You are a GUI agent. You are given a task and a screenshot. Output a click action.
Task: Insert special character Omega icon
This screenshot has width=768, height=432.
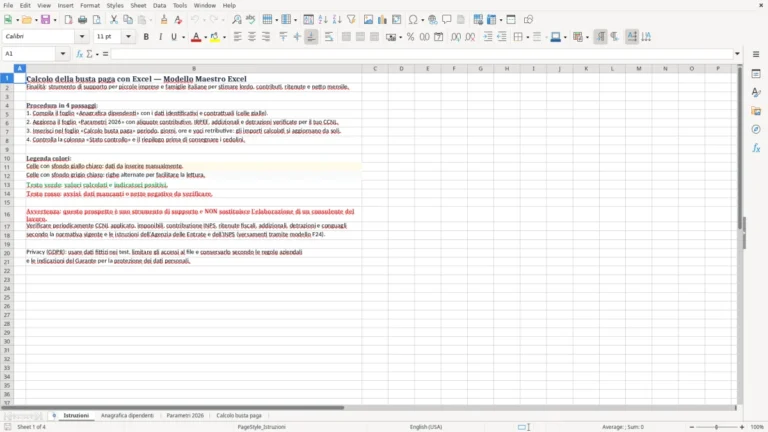413,20
